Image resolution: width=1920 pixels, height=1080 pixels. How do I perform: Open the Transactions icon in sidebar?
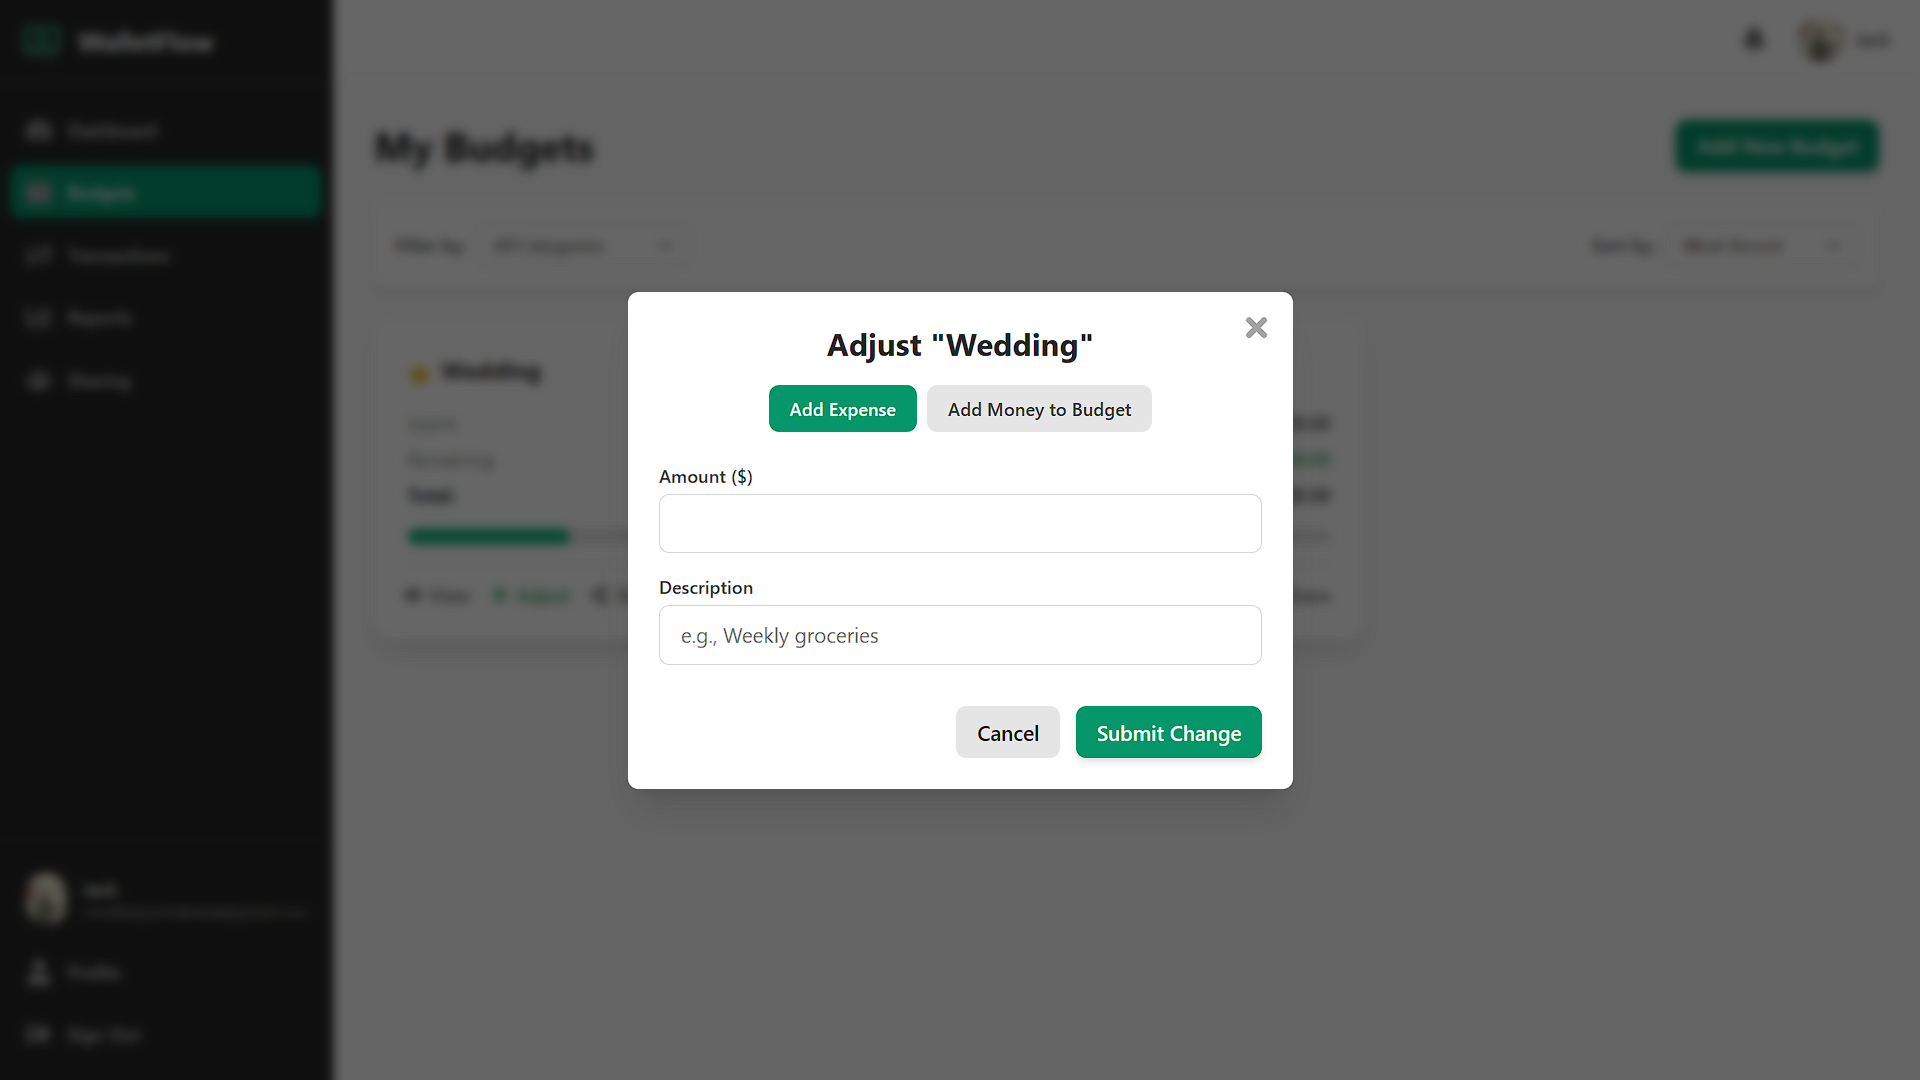(39, 256)
